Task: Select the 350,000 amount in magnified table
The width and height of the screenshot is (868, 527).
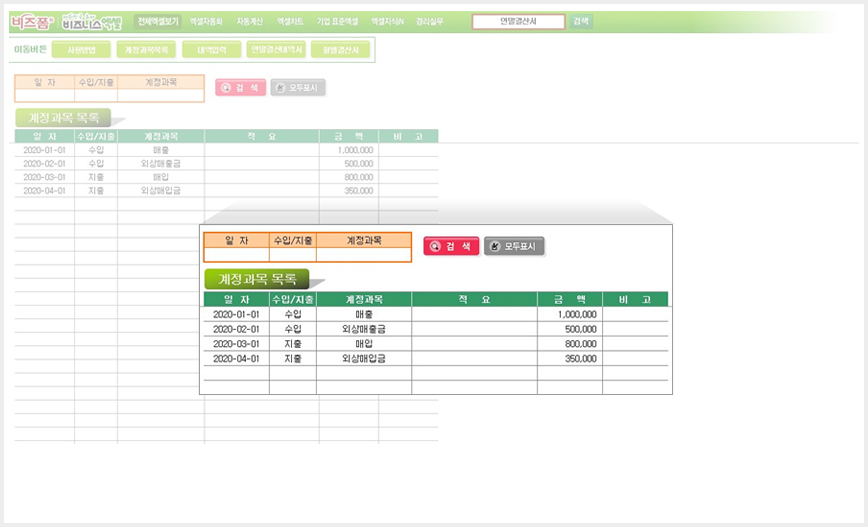Action: [x=570, y=359]
